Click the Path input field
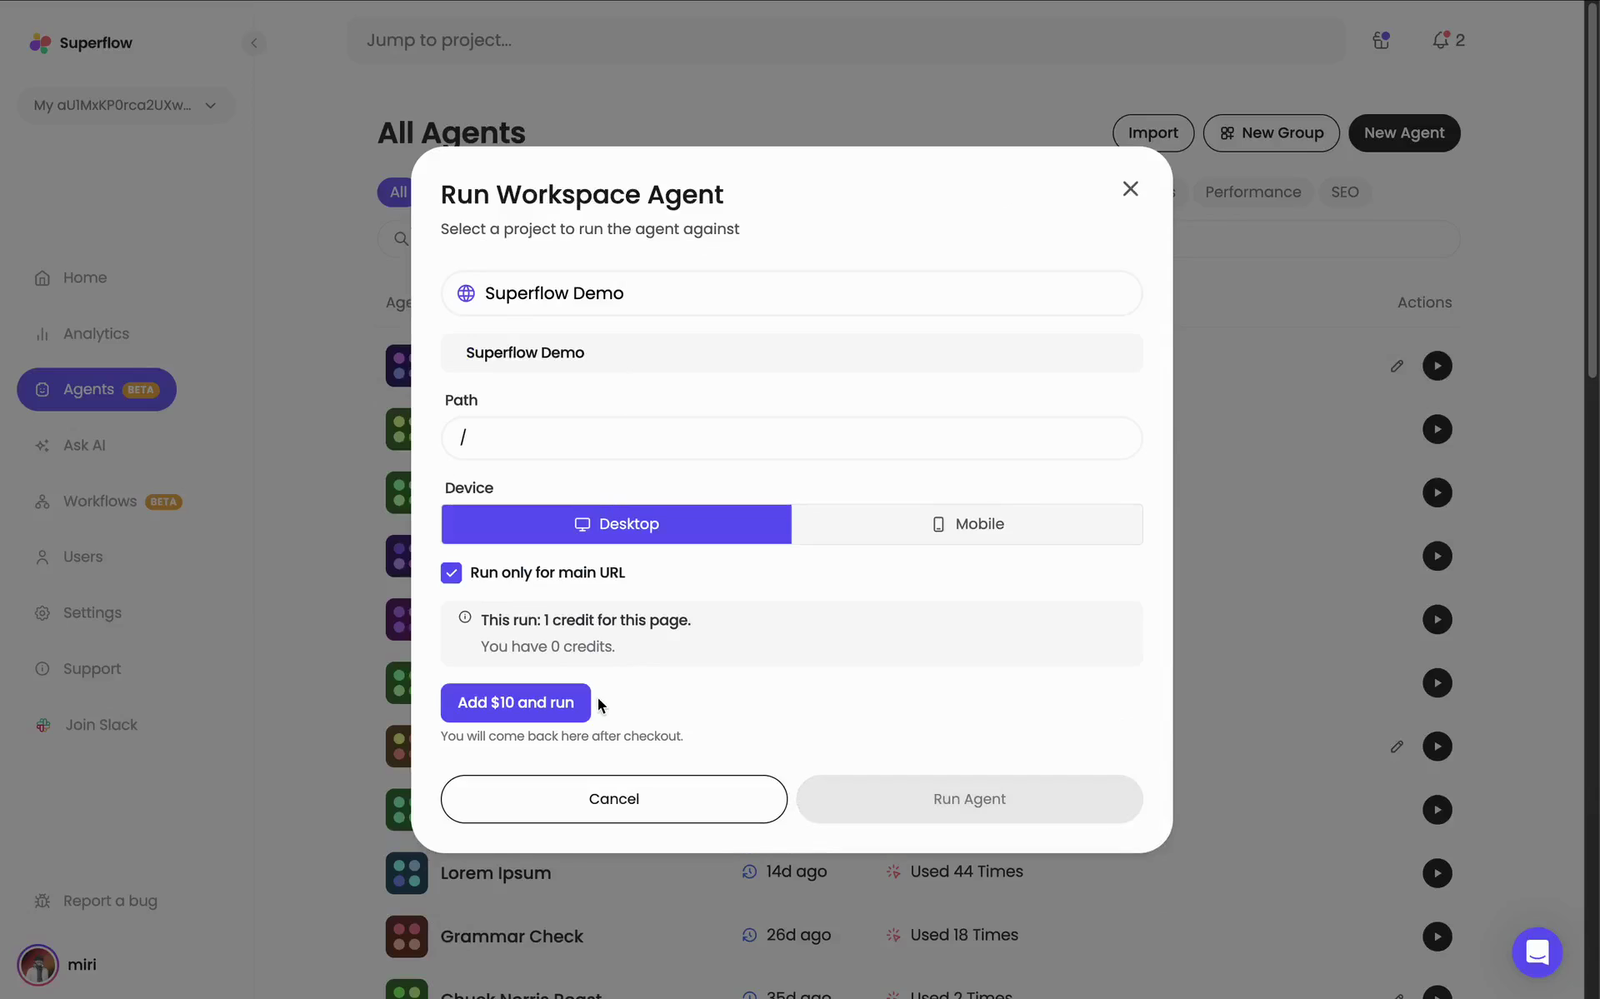 (x=792, y=438)
